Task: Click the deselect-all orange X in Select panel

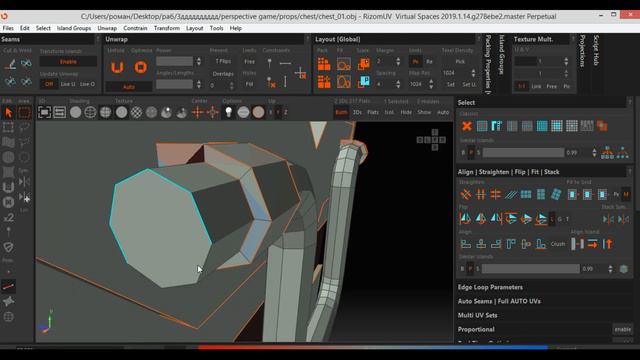Action: pos(467,126)
